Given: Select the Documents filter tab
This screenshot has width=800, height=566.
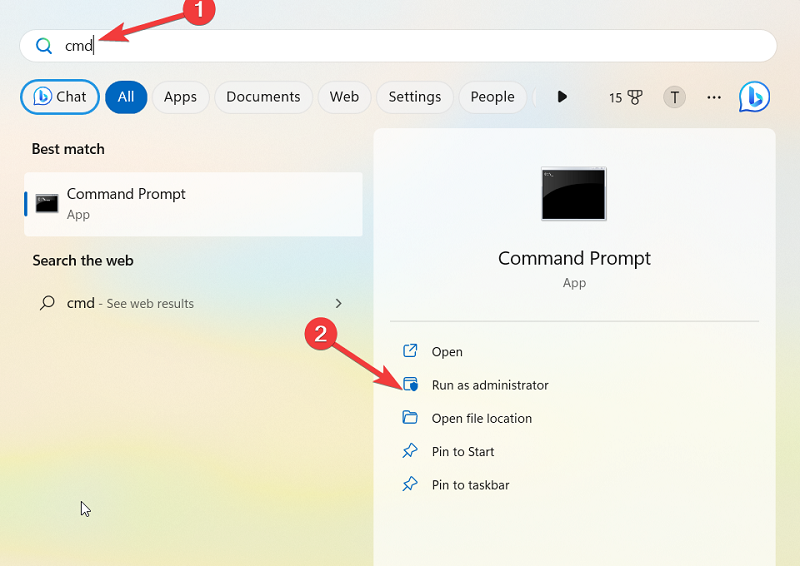Looking at the screenshot, I should 263,97.
